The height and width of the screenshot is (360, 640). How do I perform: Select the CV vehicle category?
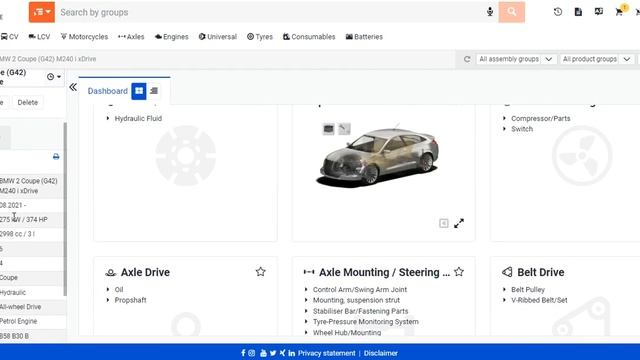(10, 37)
